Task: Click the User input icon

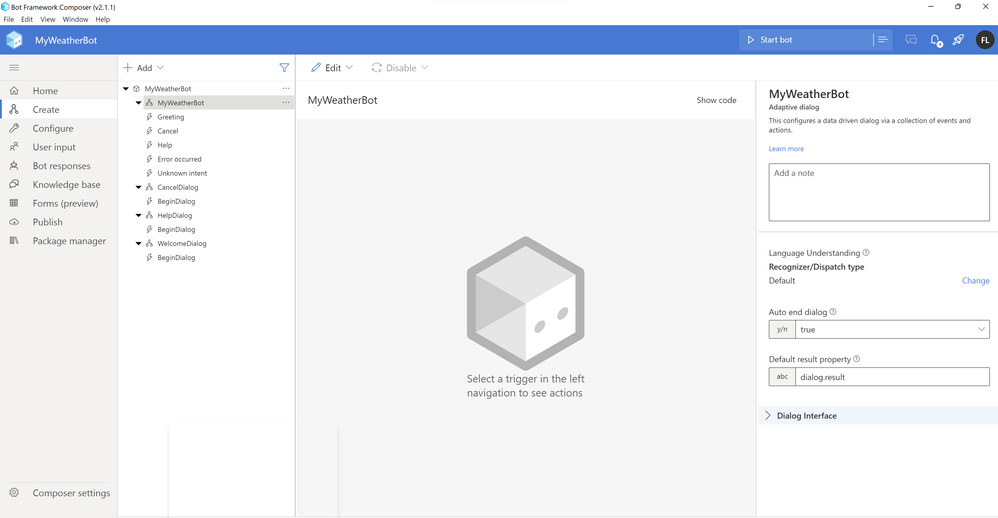Action: coord(14,147)
